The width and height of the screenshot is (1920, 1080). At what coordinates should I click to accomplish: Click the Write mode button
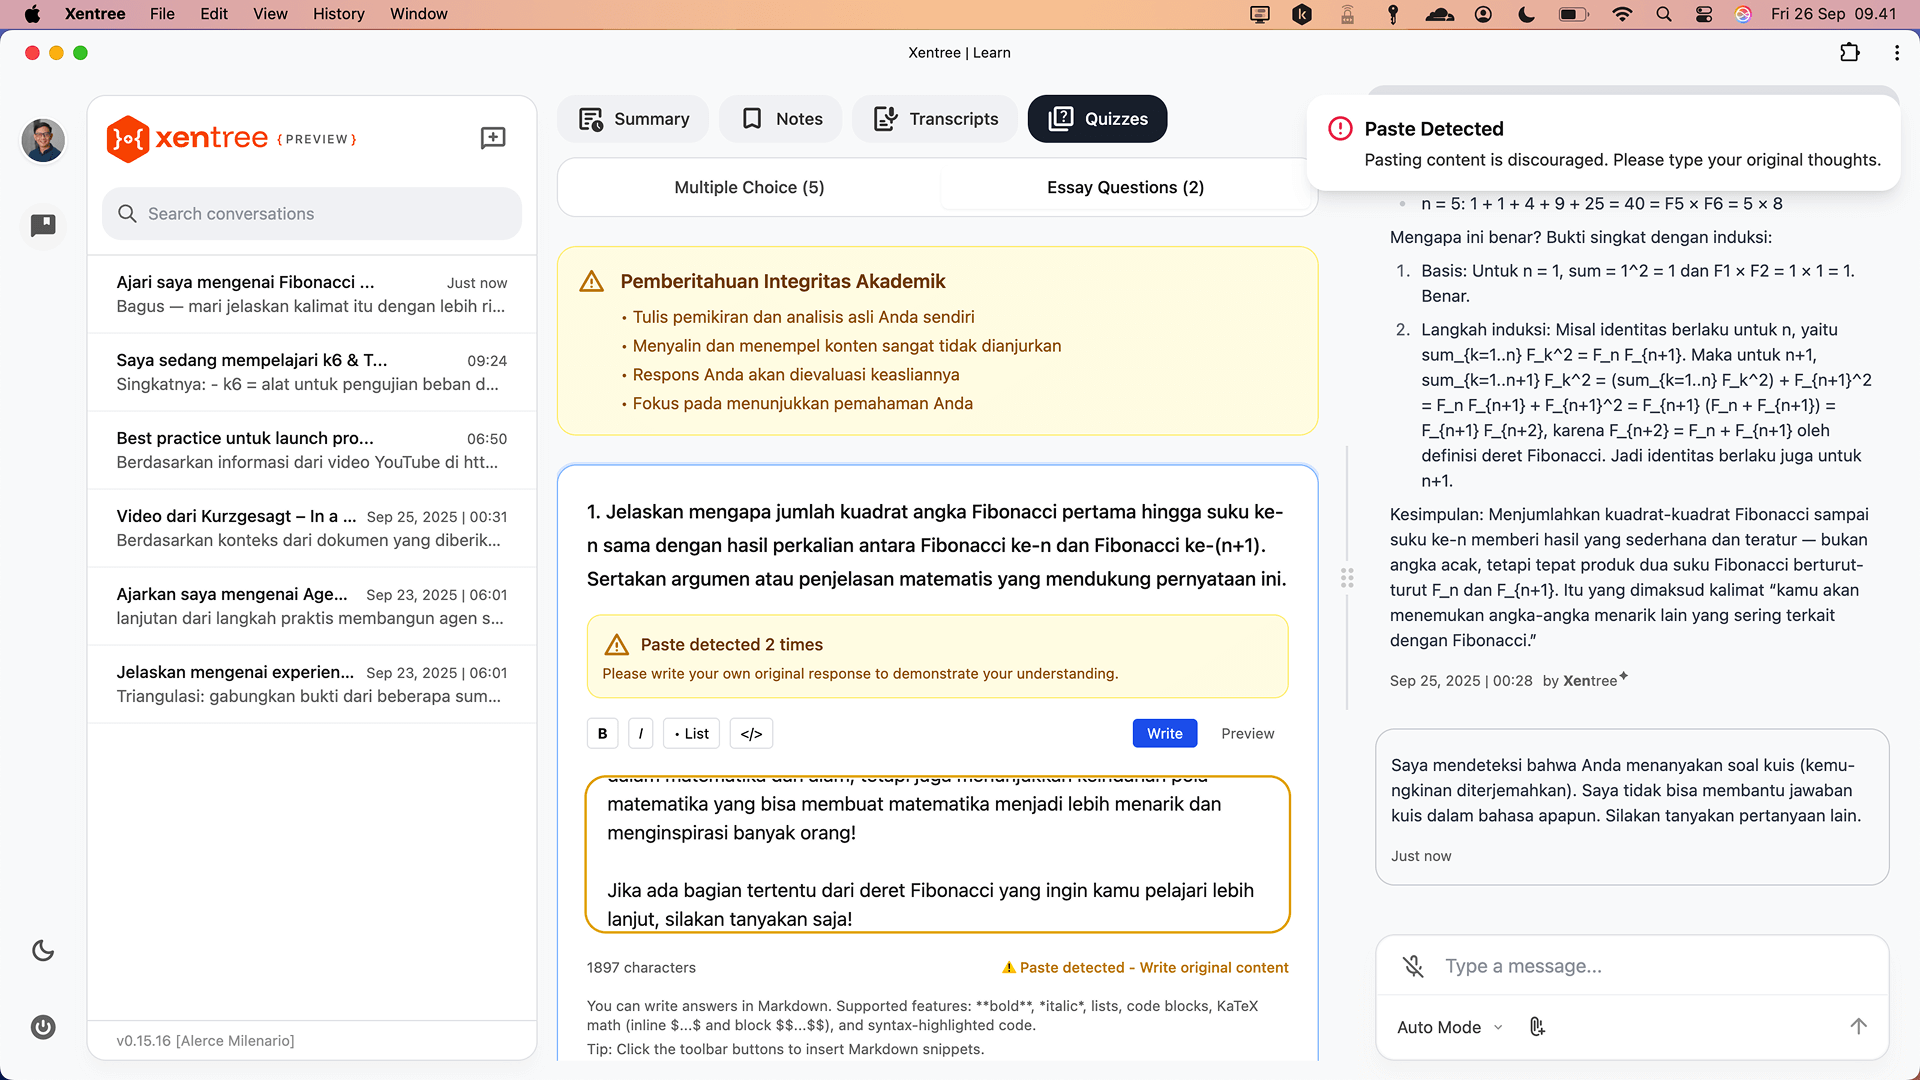pyautogui.click(x=1164, y=733)
